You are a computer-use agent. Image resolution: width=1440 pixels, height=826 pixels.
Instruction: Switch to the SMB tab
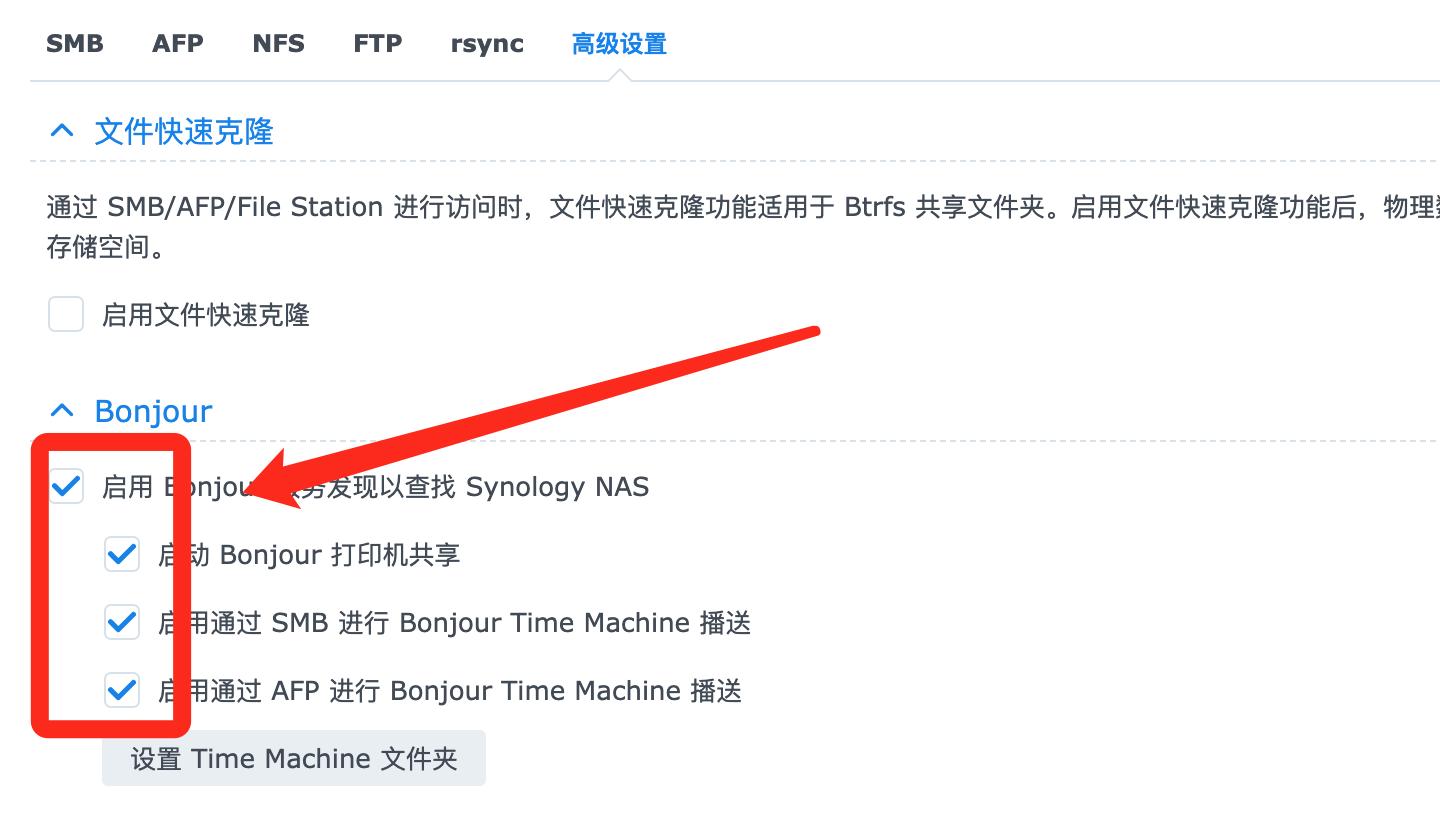pos(75,44)
